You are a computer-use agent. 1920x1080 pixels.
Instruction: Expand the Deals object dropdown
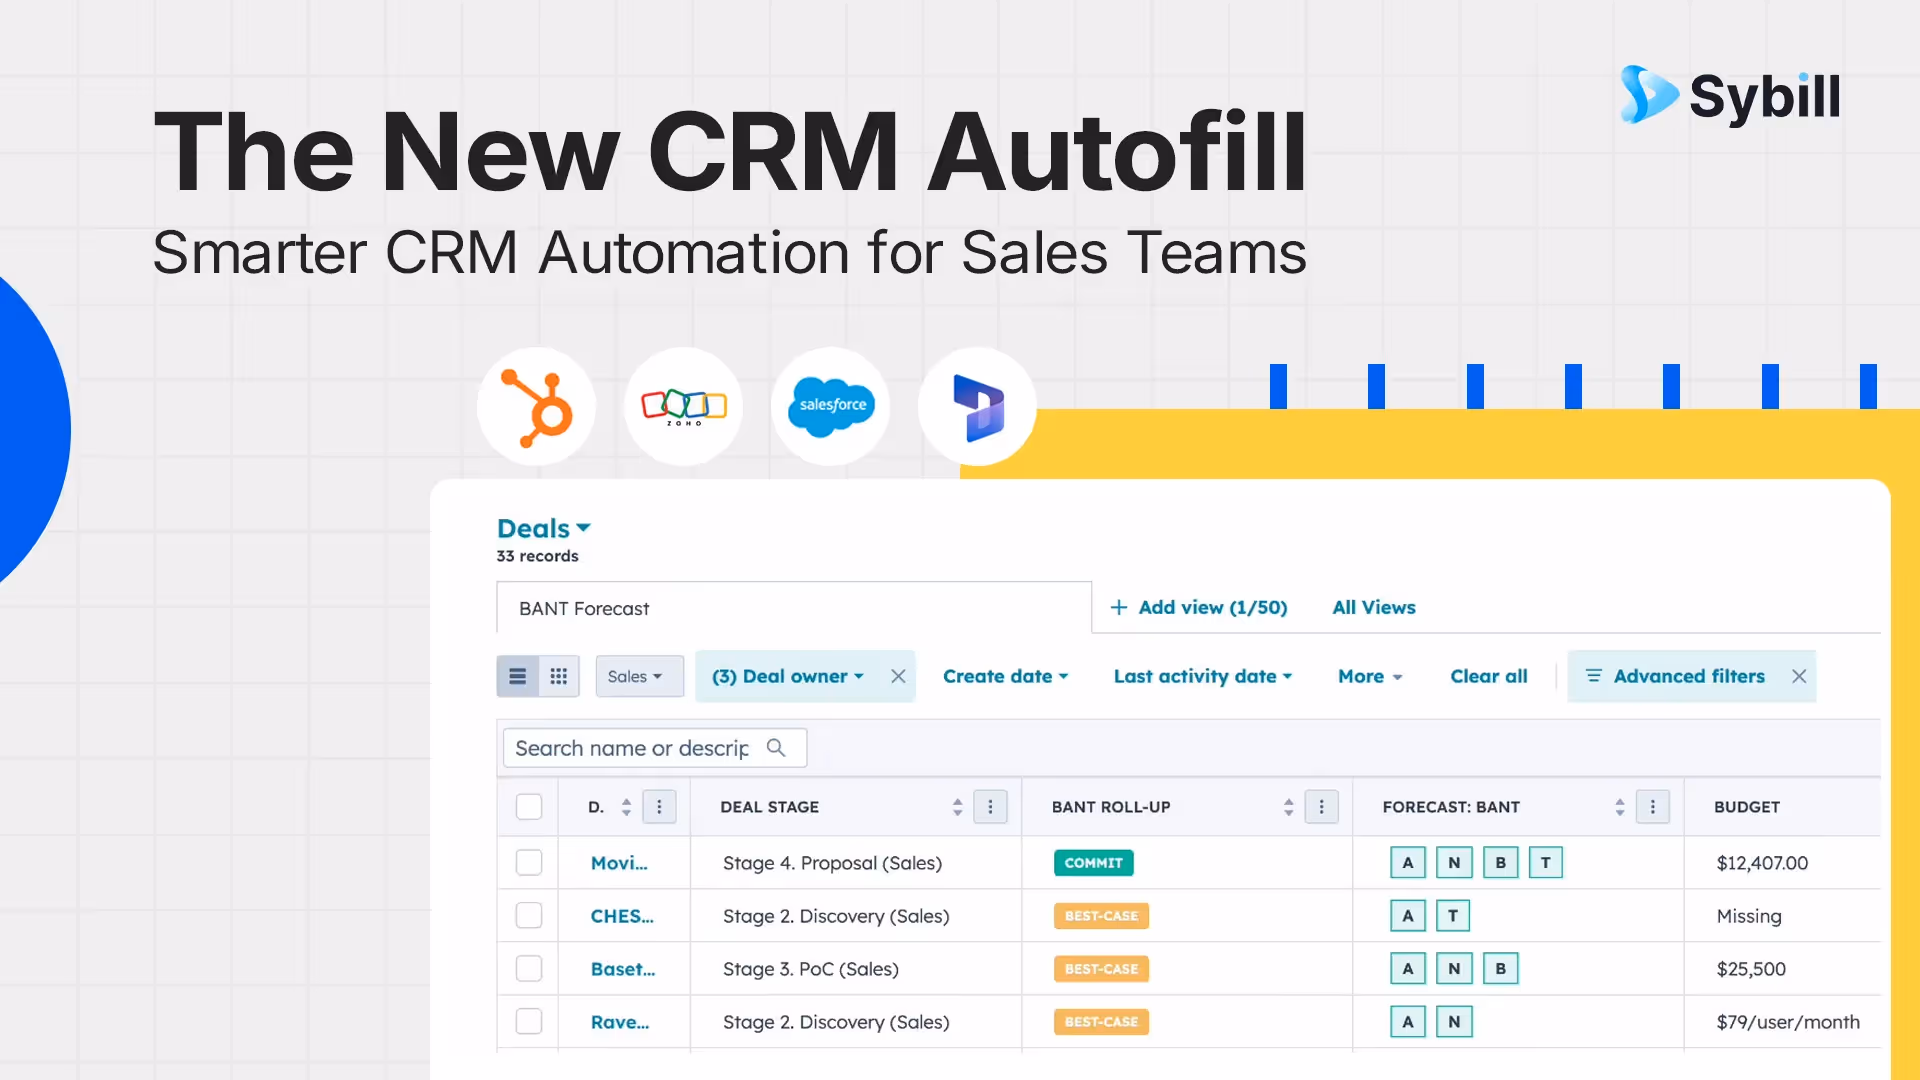(544, 528)
